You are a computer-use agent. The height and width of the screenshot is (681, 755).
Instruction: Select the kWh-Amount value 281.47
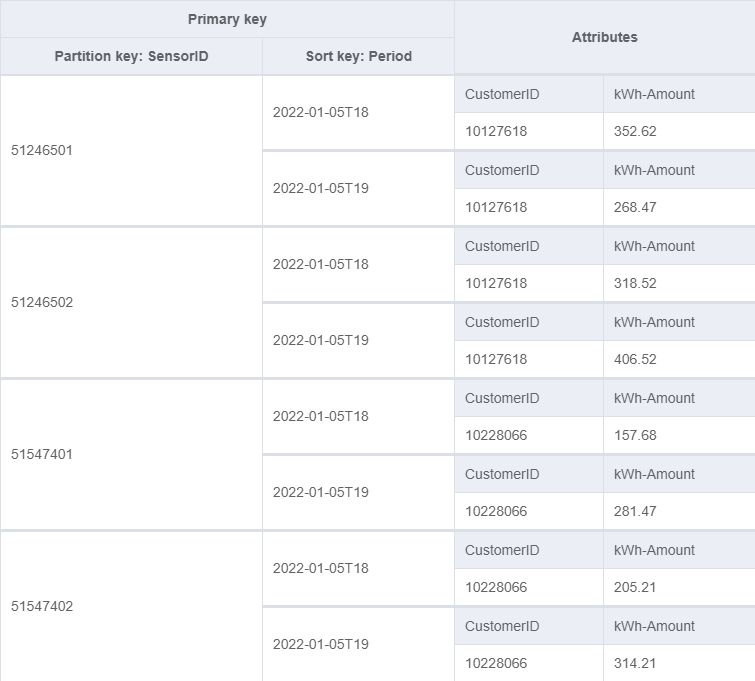click(x=635, y=511)
